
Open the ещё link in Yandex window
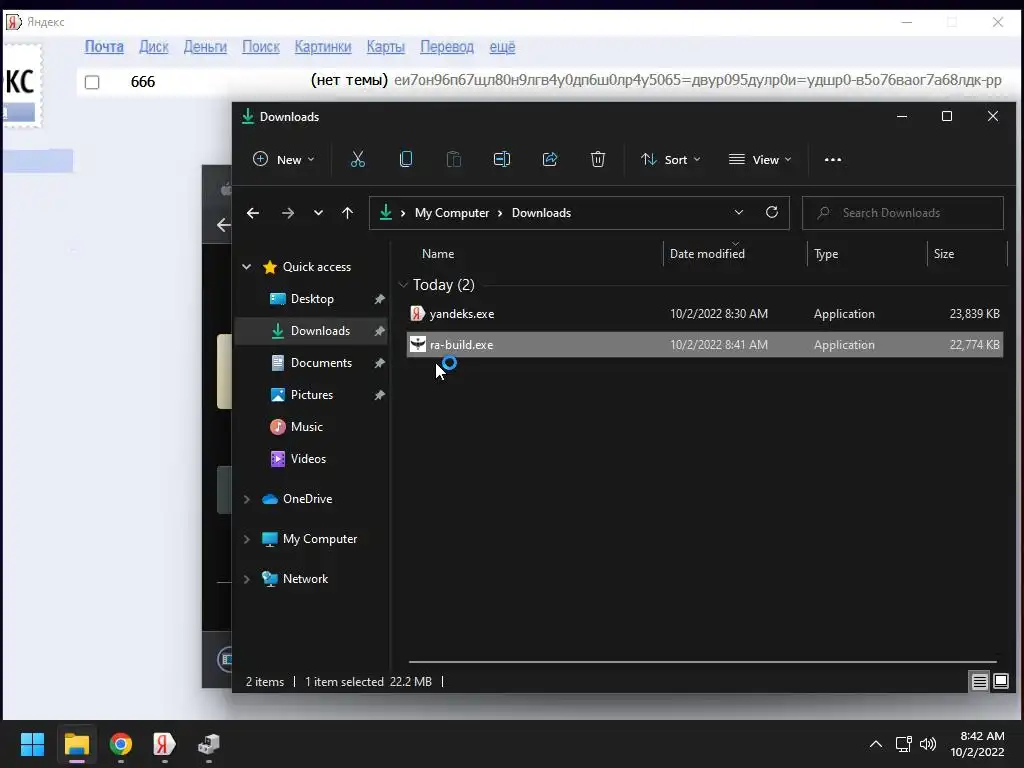tap(502, 47)
